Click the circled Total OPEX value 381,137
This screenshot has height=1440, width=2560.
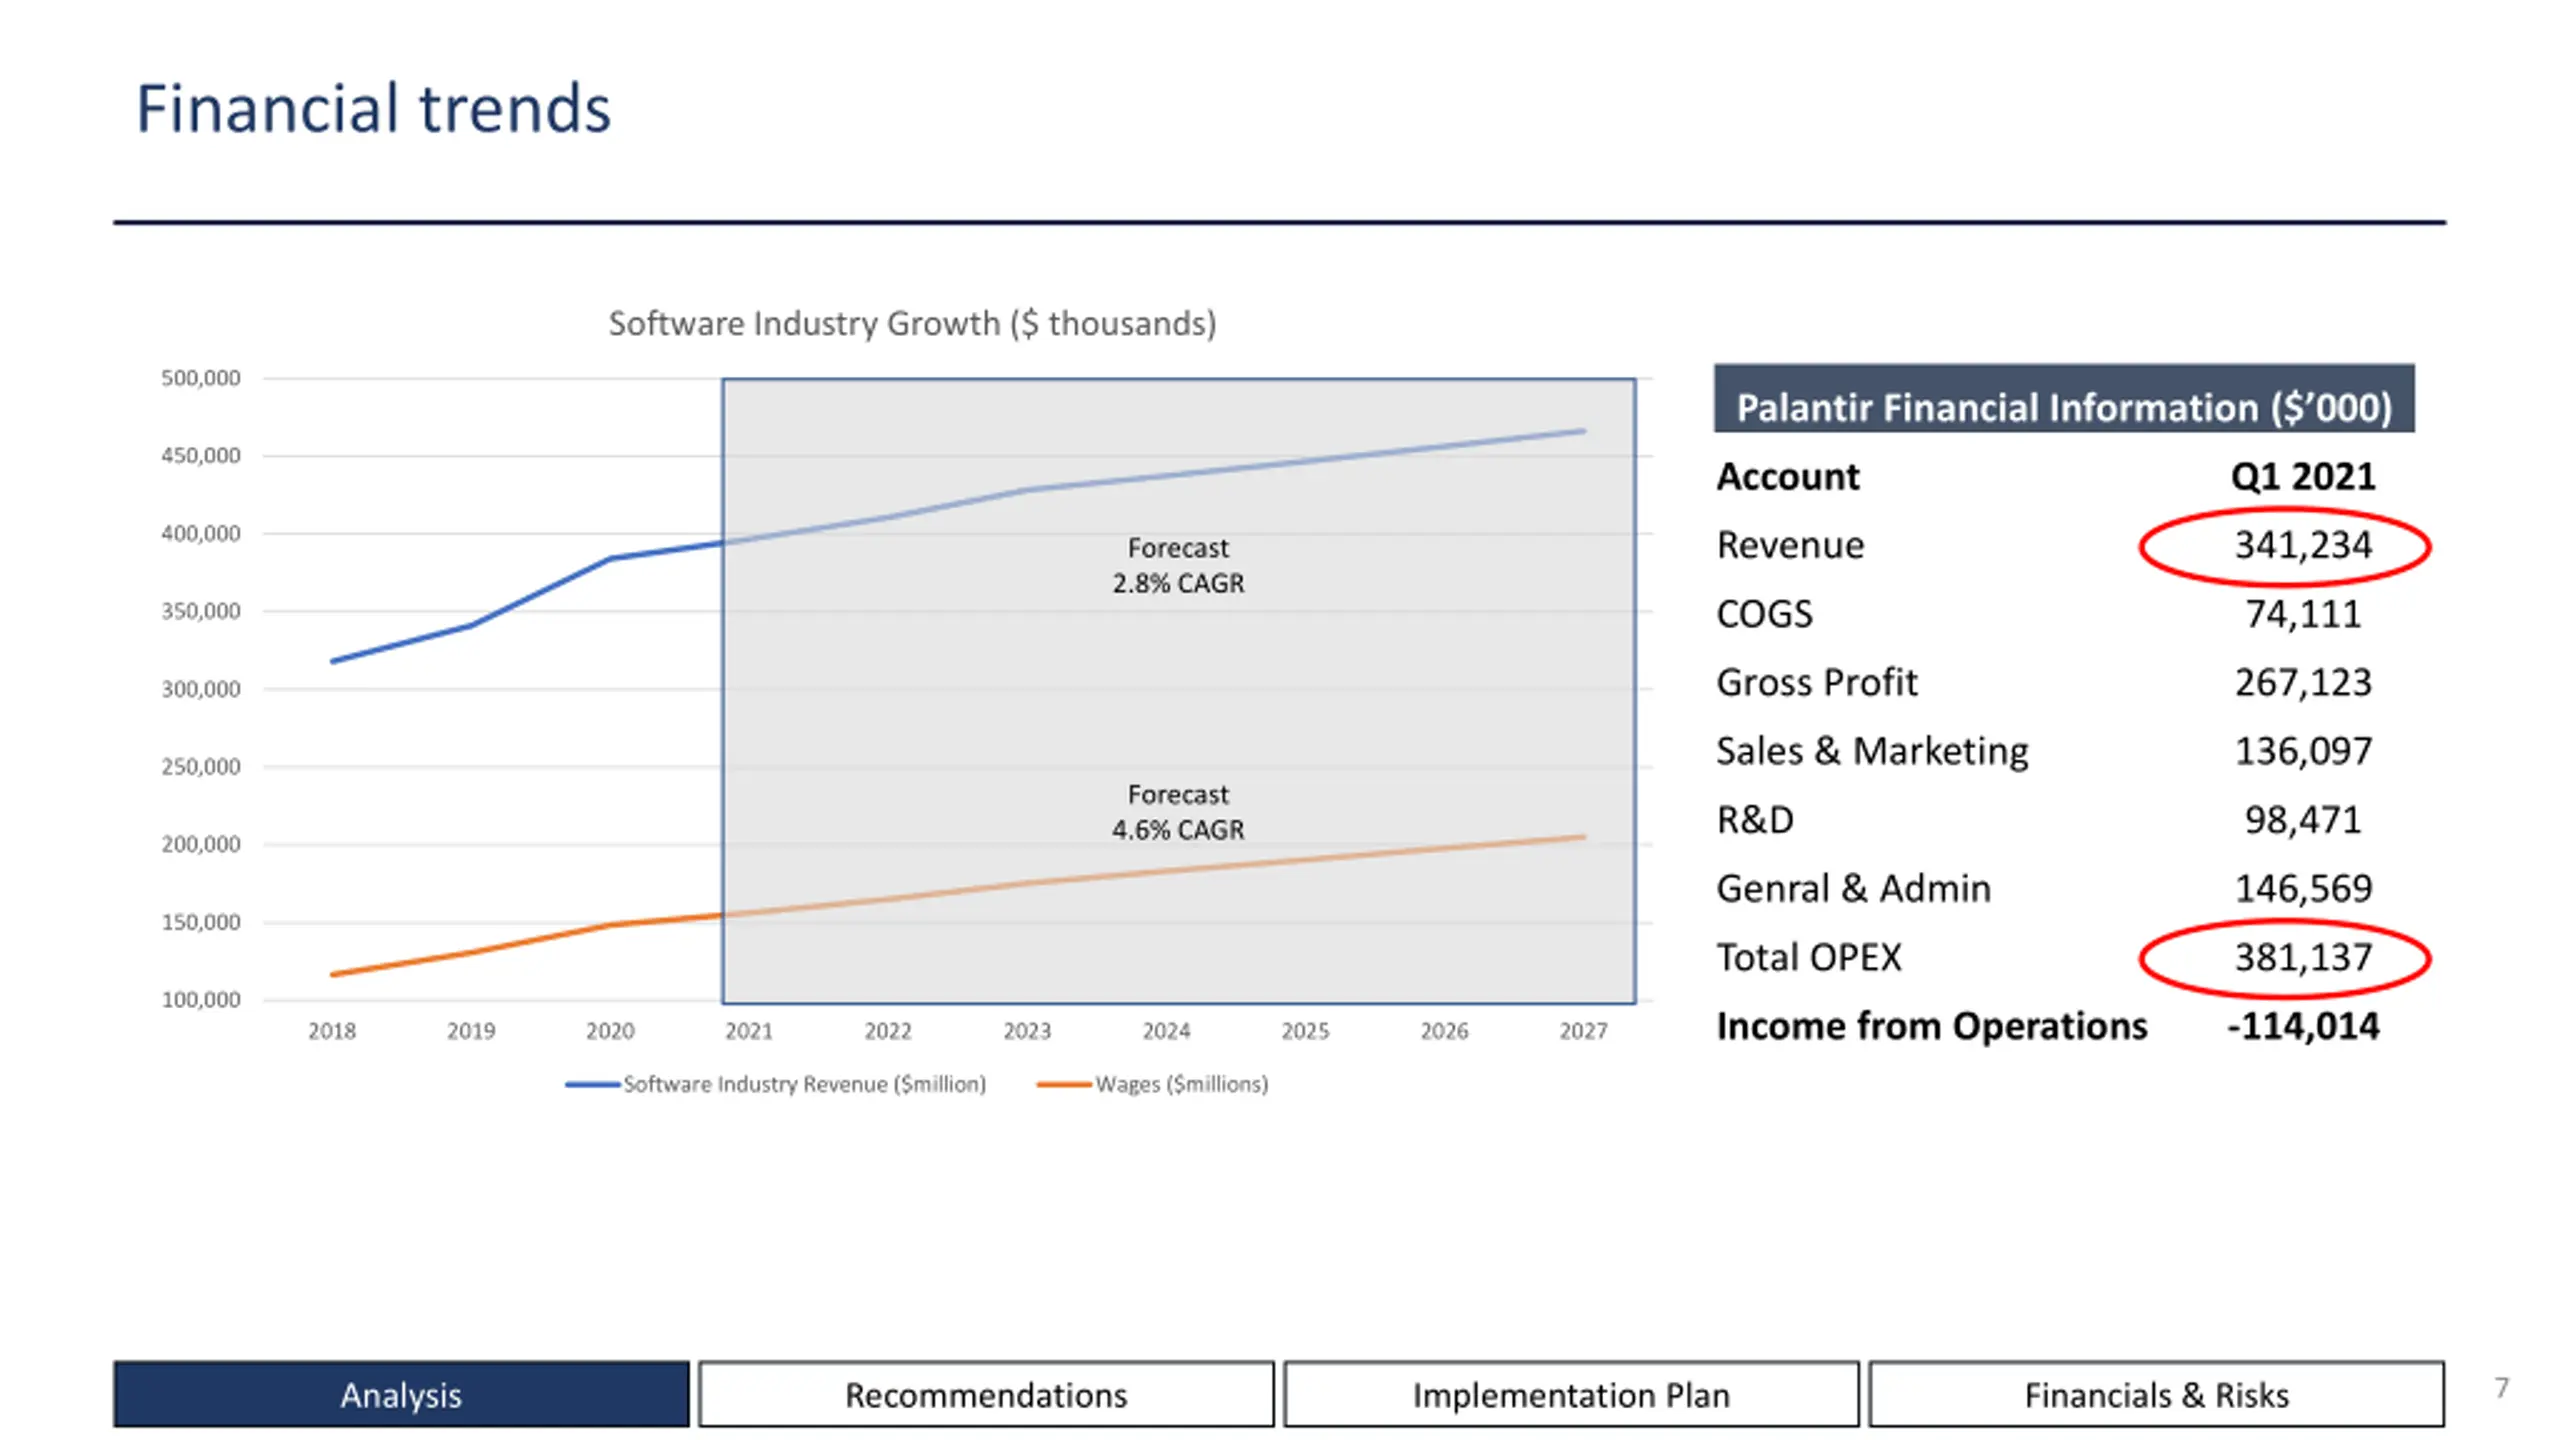click(2302, 957)
